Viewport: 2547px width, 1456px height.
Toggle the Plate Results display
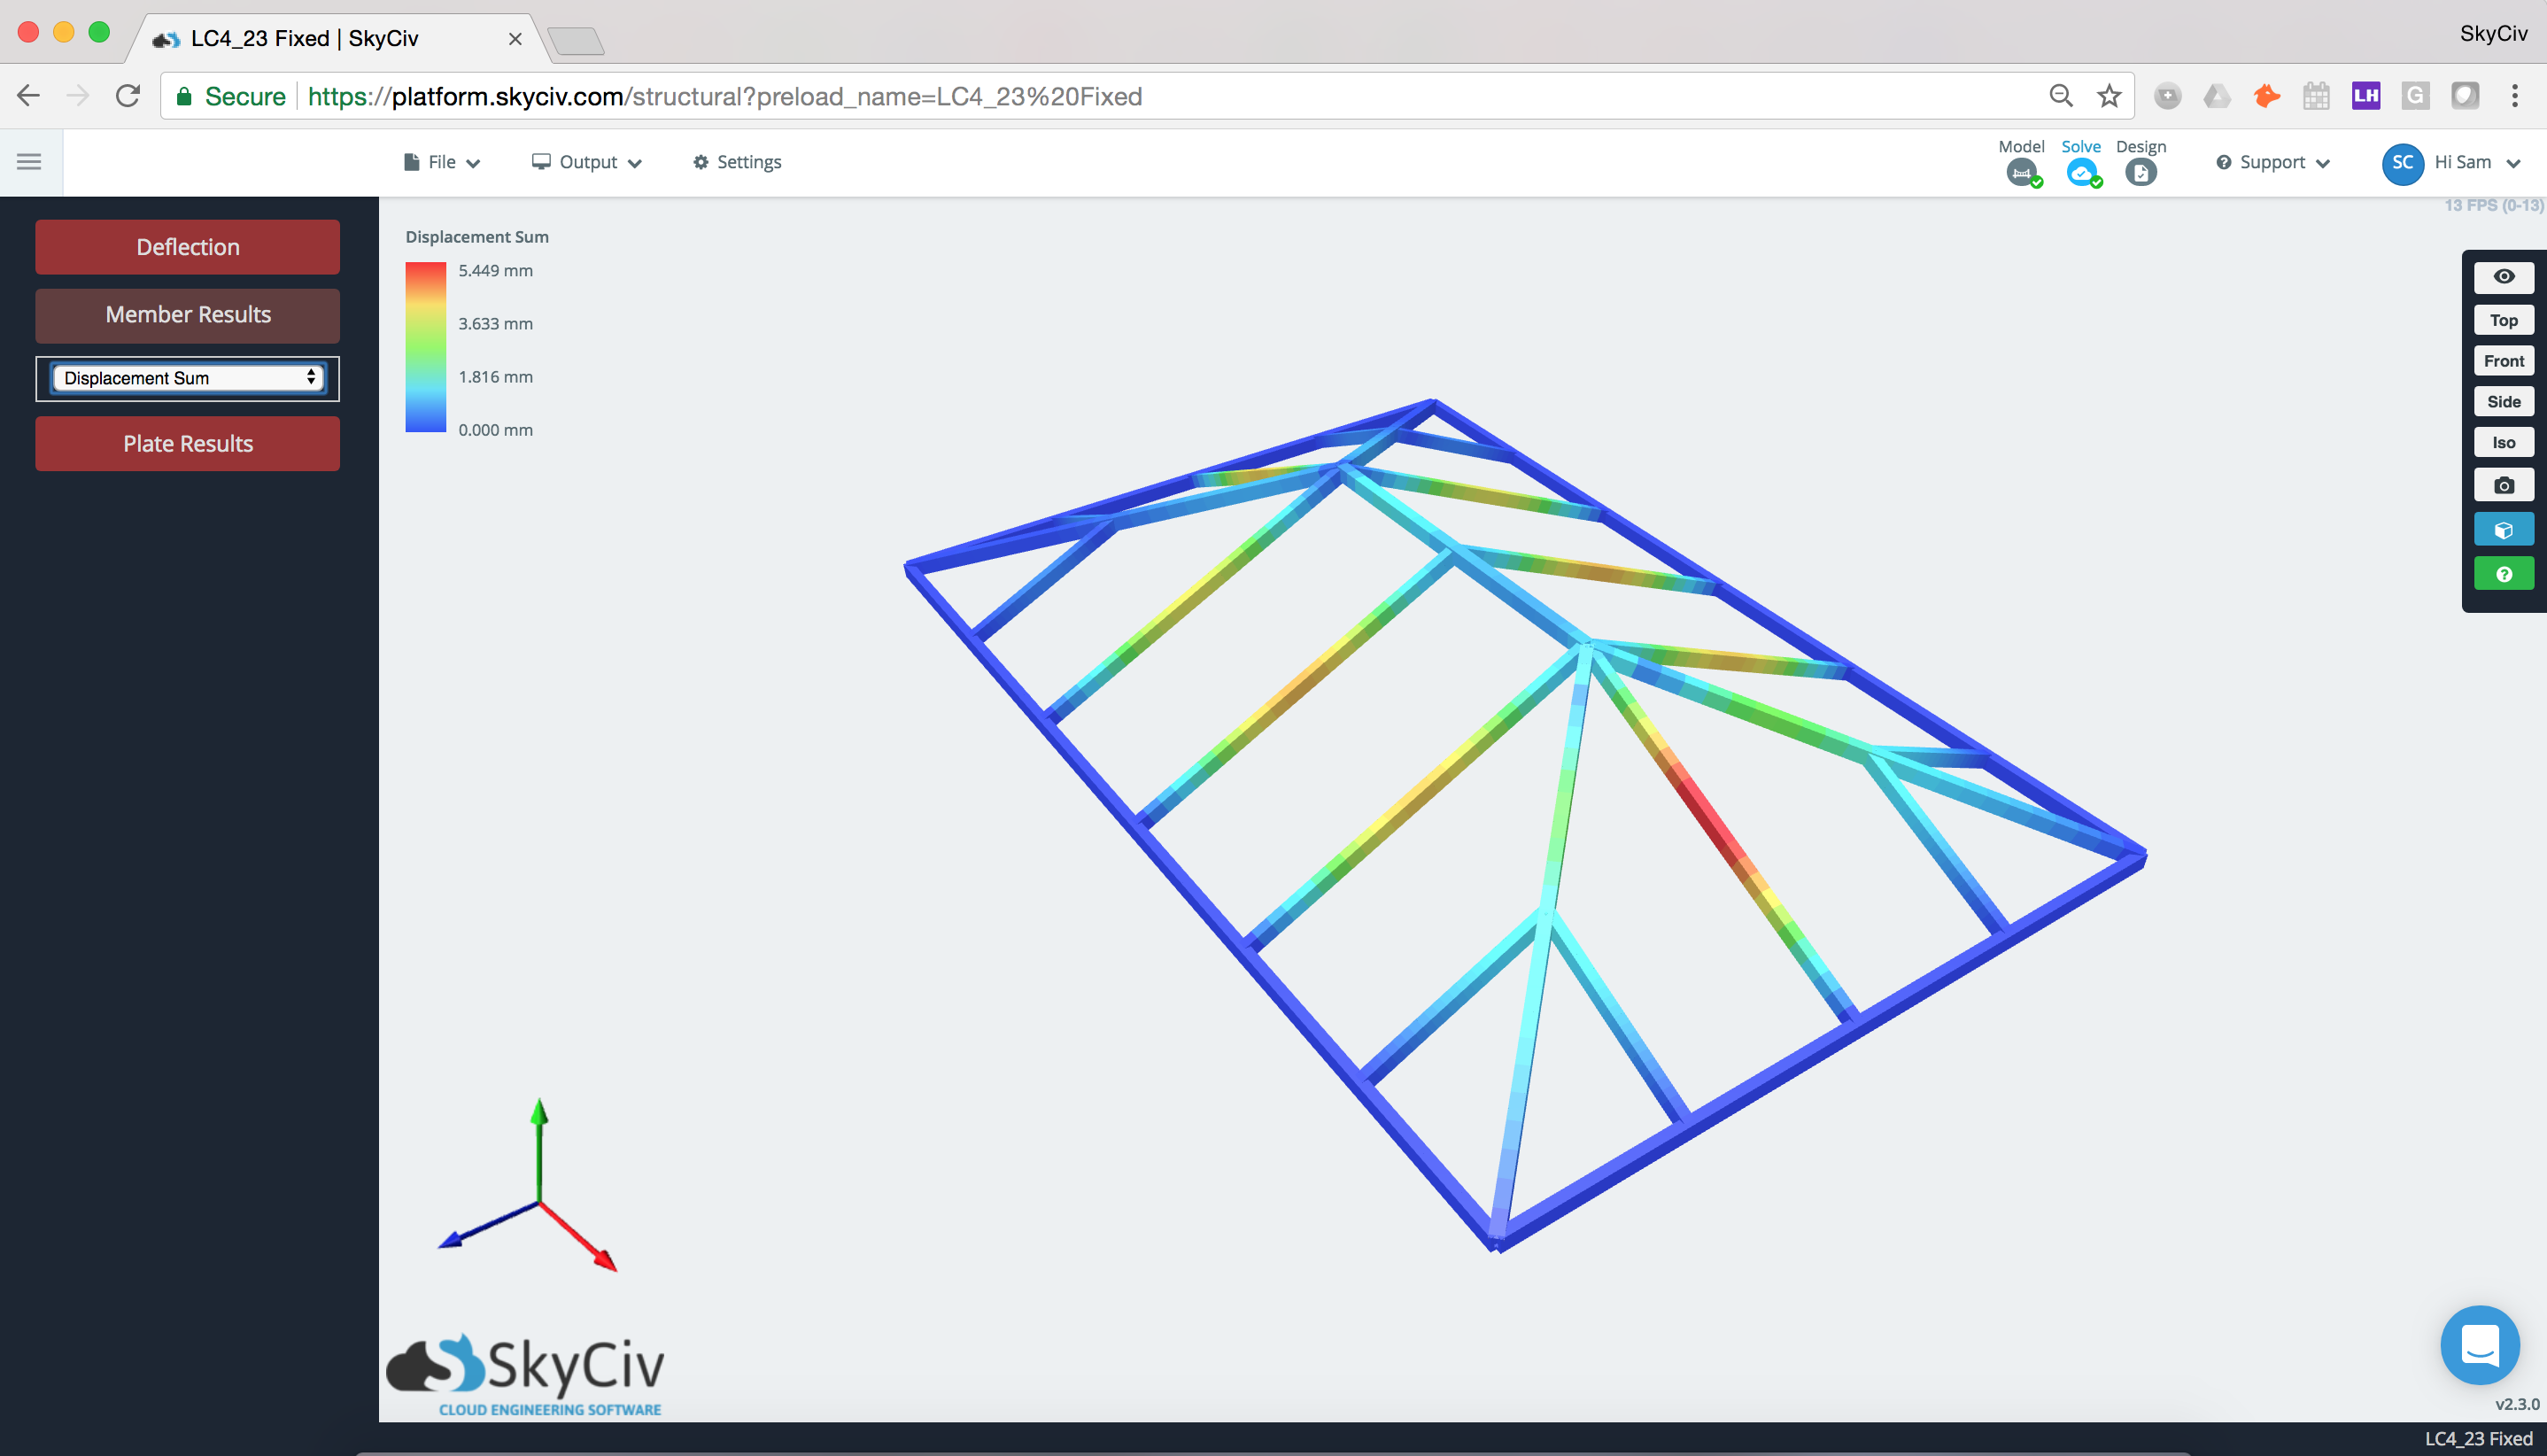pyautogui.click(x=188, y=444)
